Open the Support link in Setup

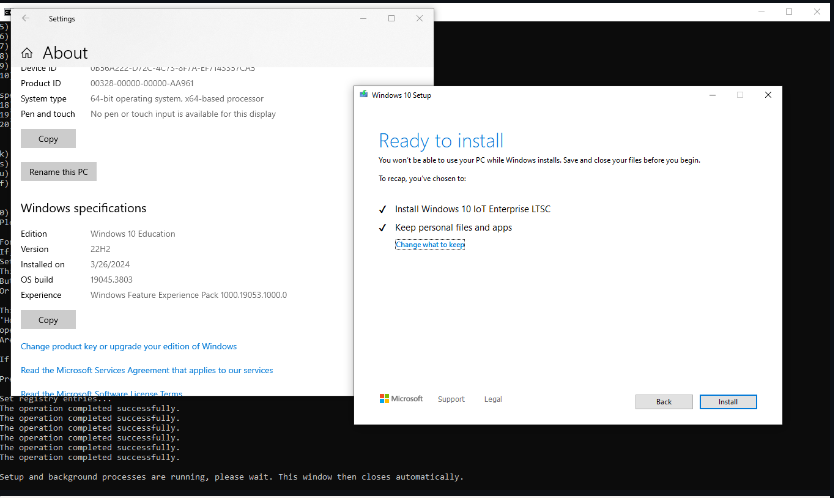(451, 399)
